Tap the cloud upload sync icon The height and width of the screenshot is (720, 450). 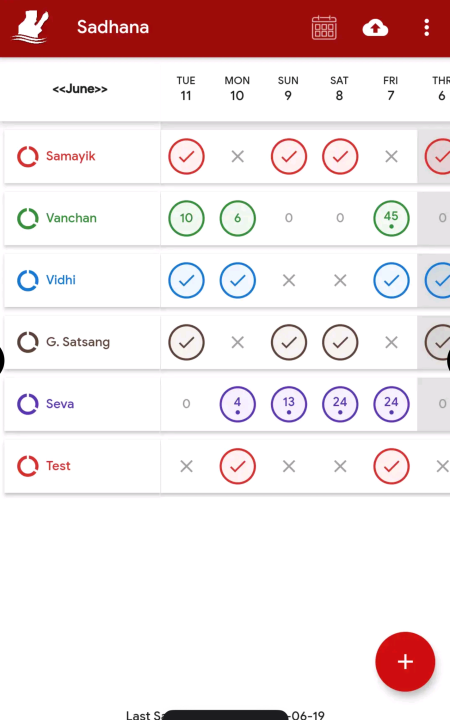click(x=375, y=28)
